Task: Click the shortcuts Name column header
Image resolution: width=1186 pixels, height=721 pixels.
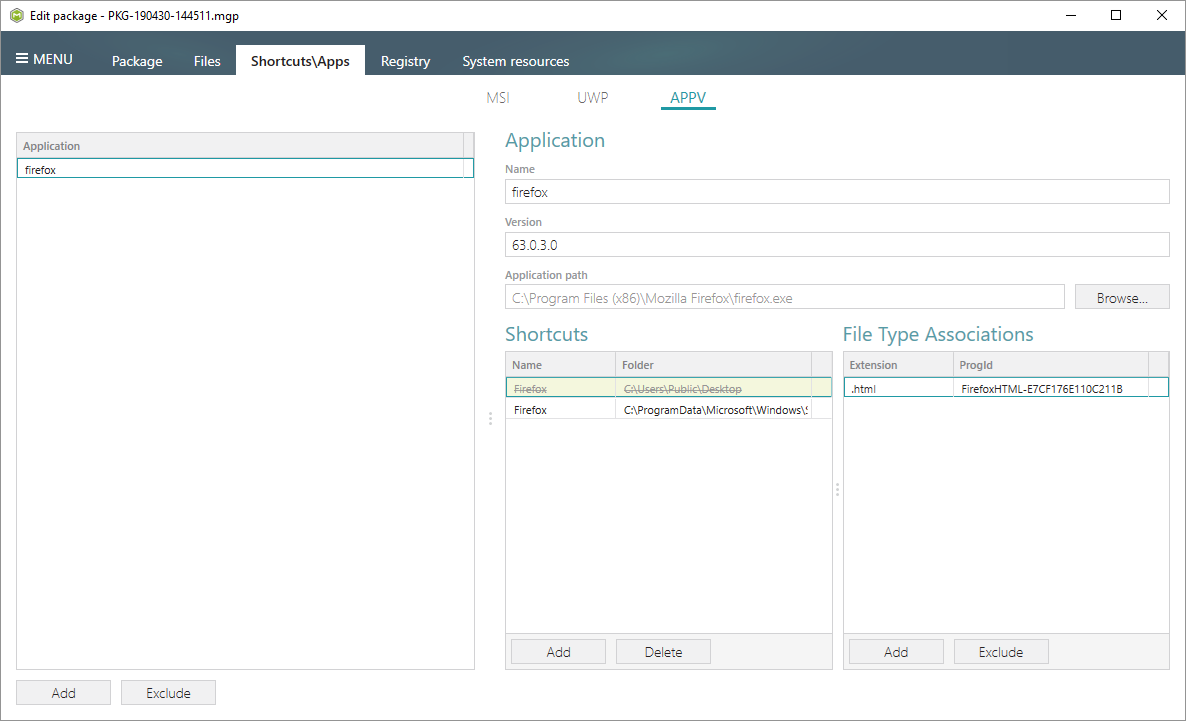Action: click(x=560, y=365)
